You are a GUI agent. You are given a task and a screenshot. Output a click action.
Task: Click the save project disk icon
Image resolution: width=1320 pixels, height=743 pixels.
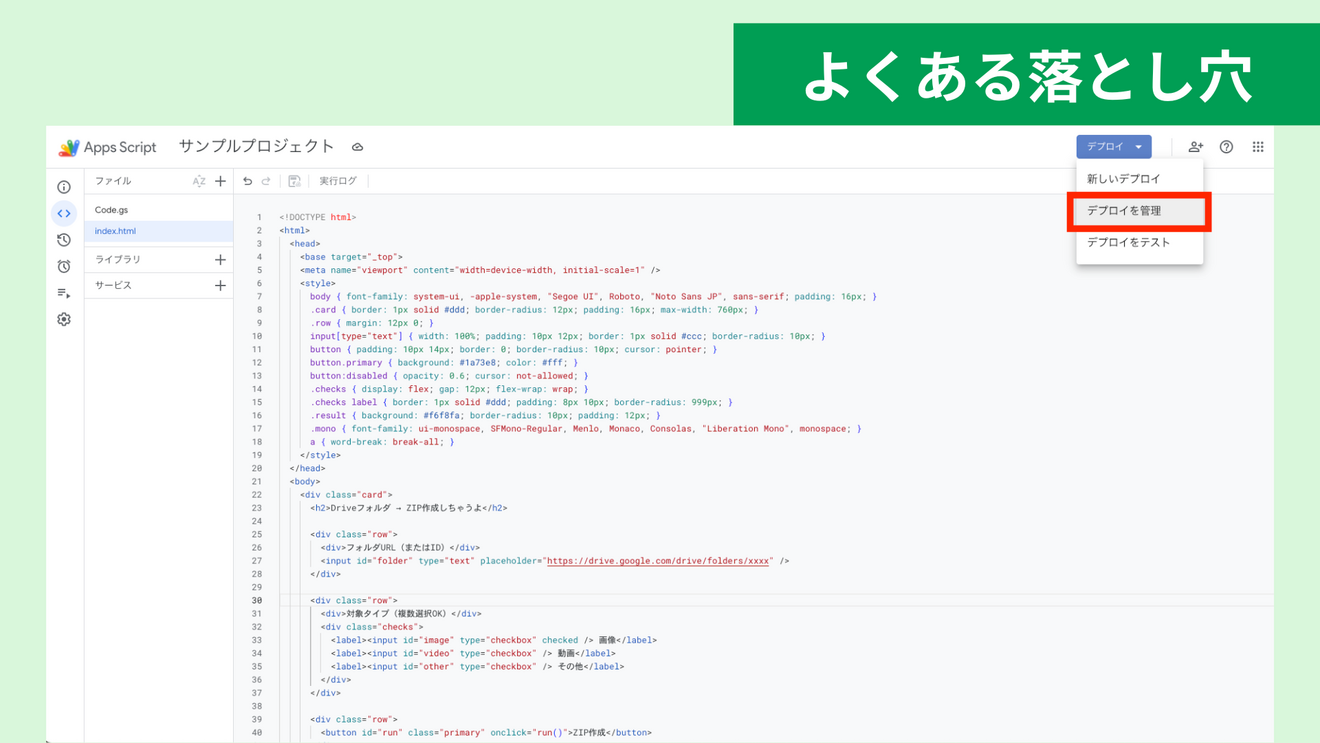tap(294, 181)
